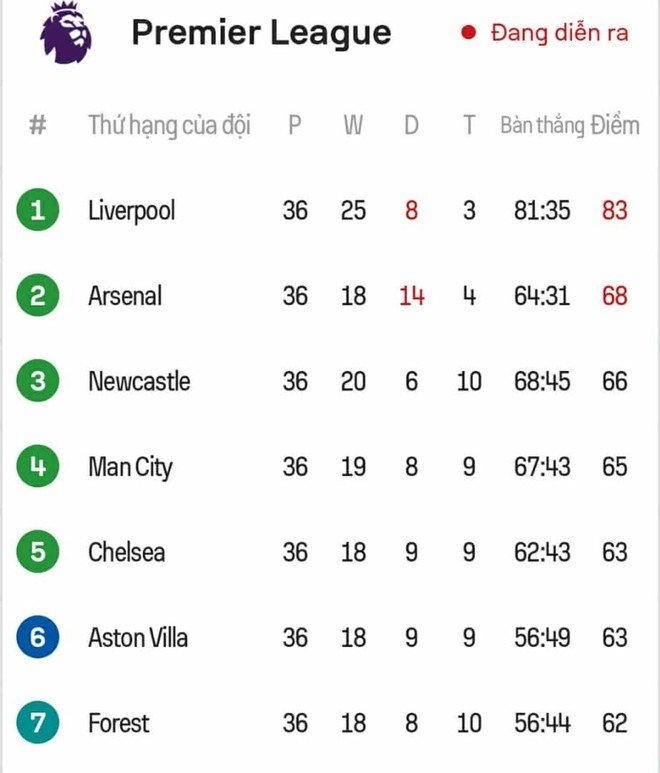
Task: Open the Arsenal team entry
Action: (x=125, y=296)
